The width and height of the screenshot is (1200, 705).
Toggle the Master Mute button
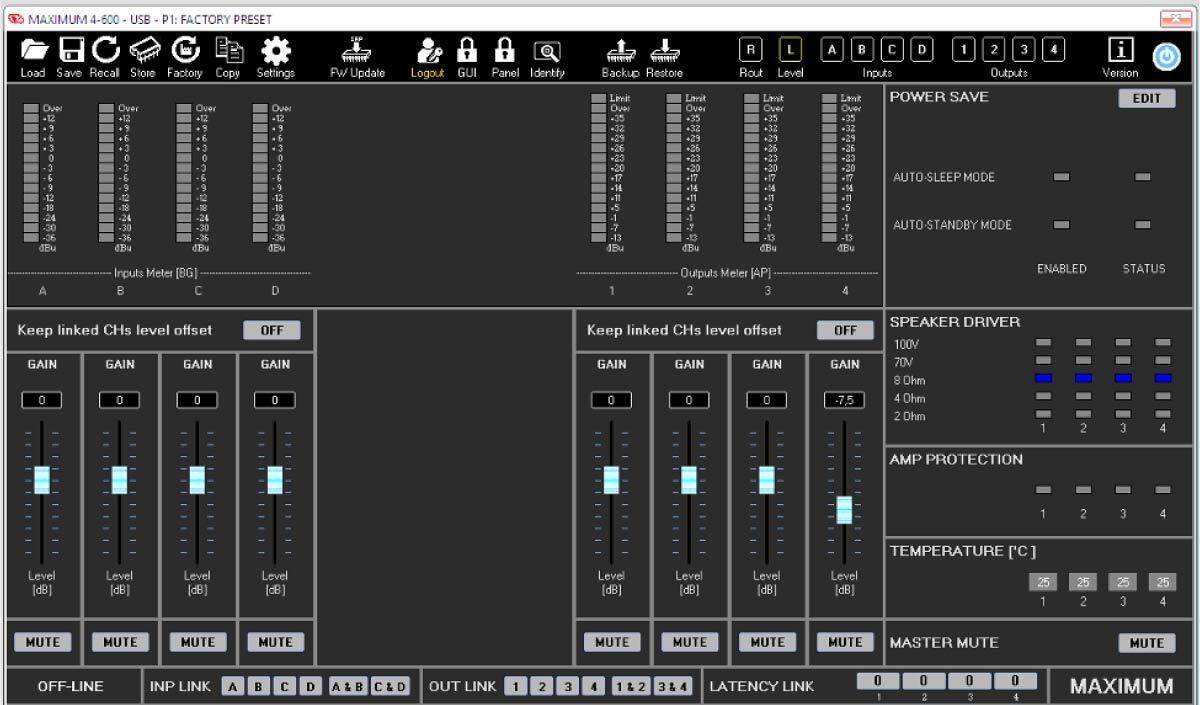point(1146,643)
